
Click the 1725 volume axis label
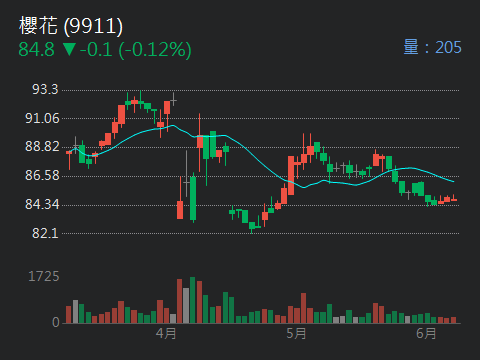tap(44, 276)
